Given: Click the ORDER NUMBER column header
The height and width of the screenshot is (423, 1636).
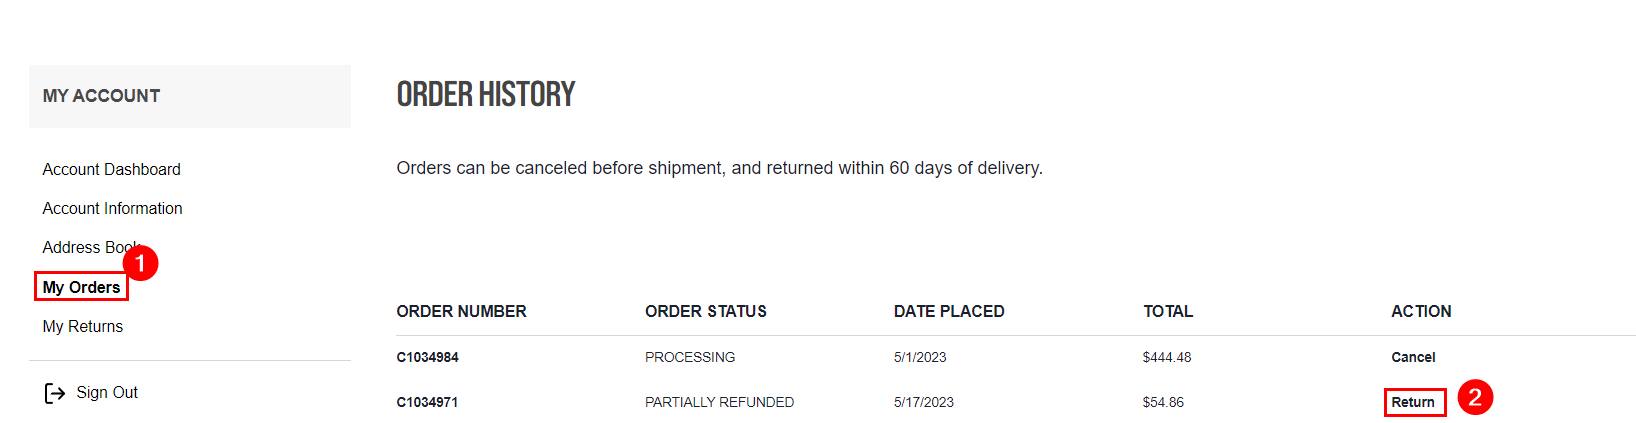Looking at the screenshot, I should coord(461,312).
